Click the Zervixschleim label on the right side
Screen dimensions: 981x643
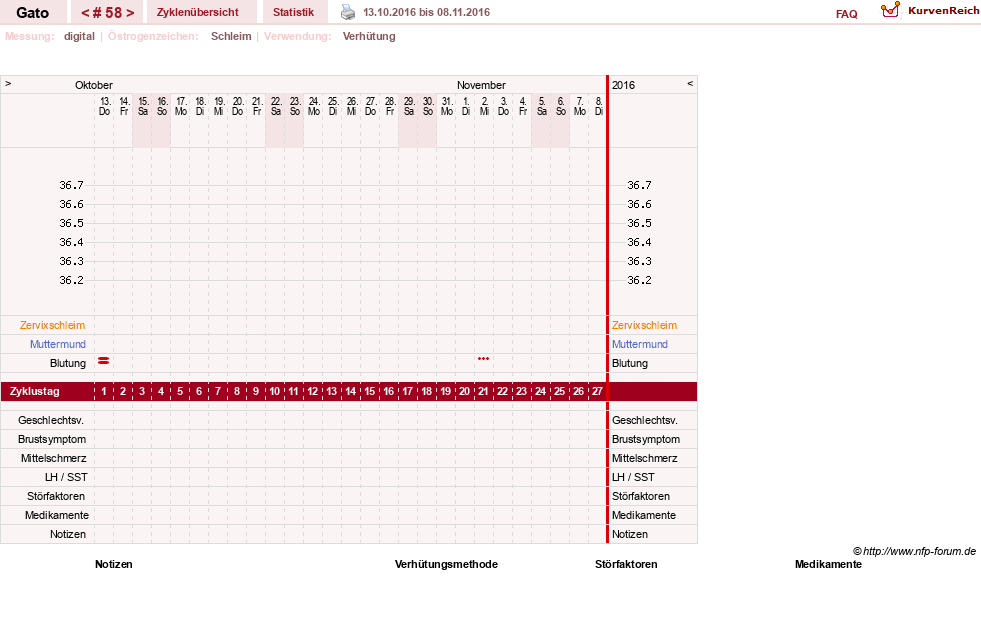[644, 325]
